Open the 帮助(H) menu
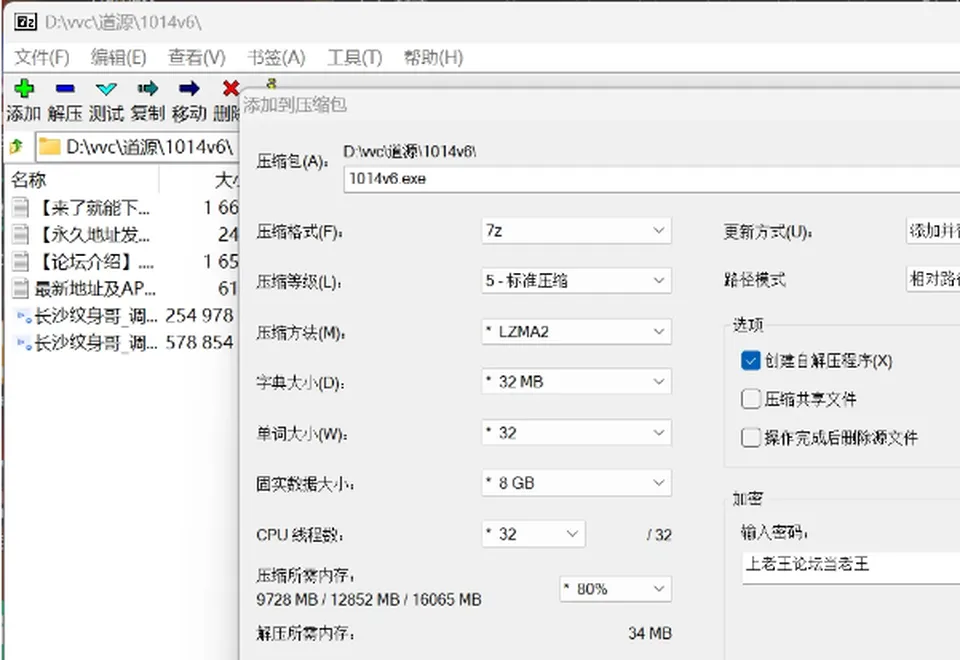 point(433,58)
